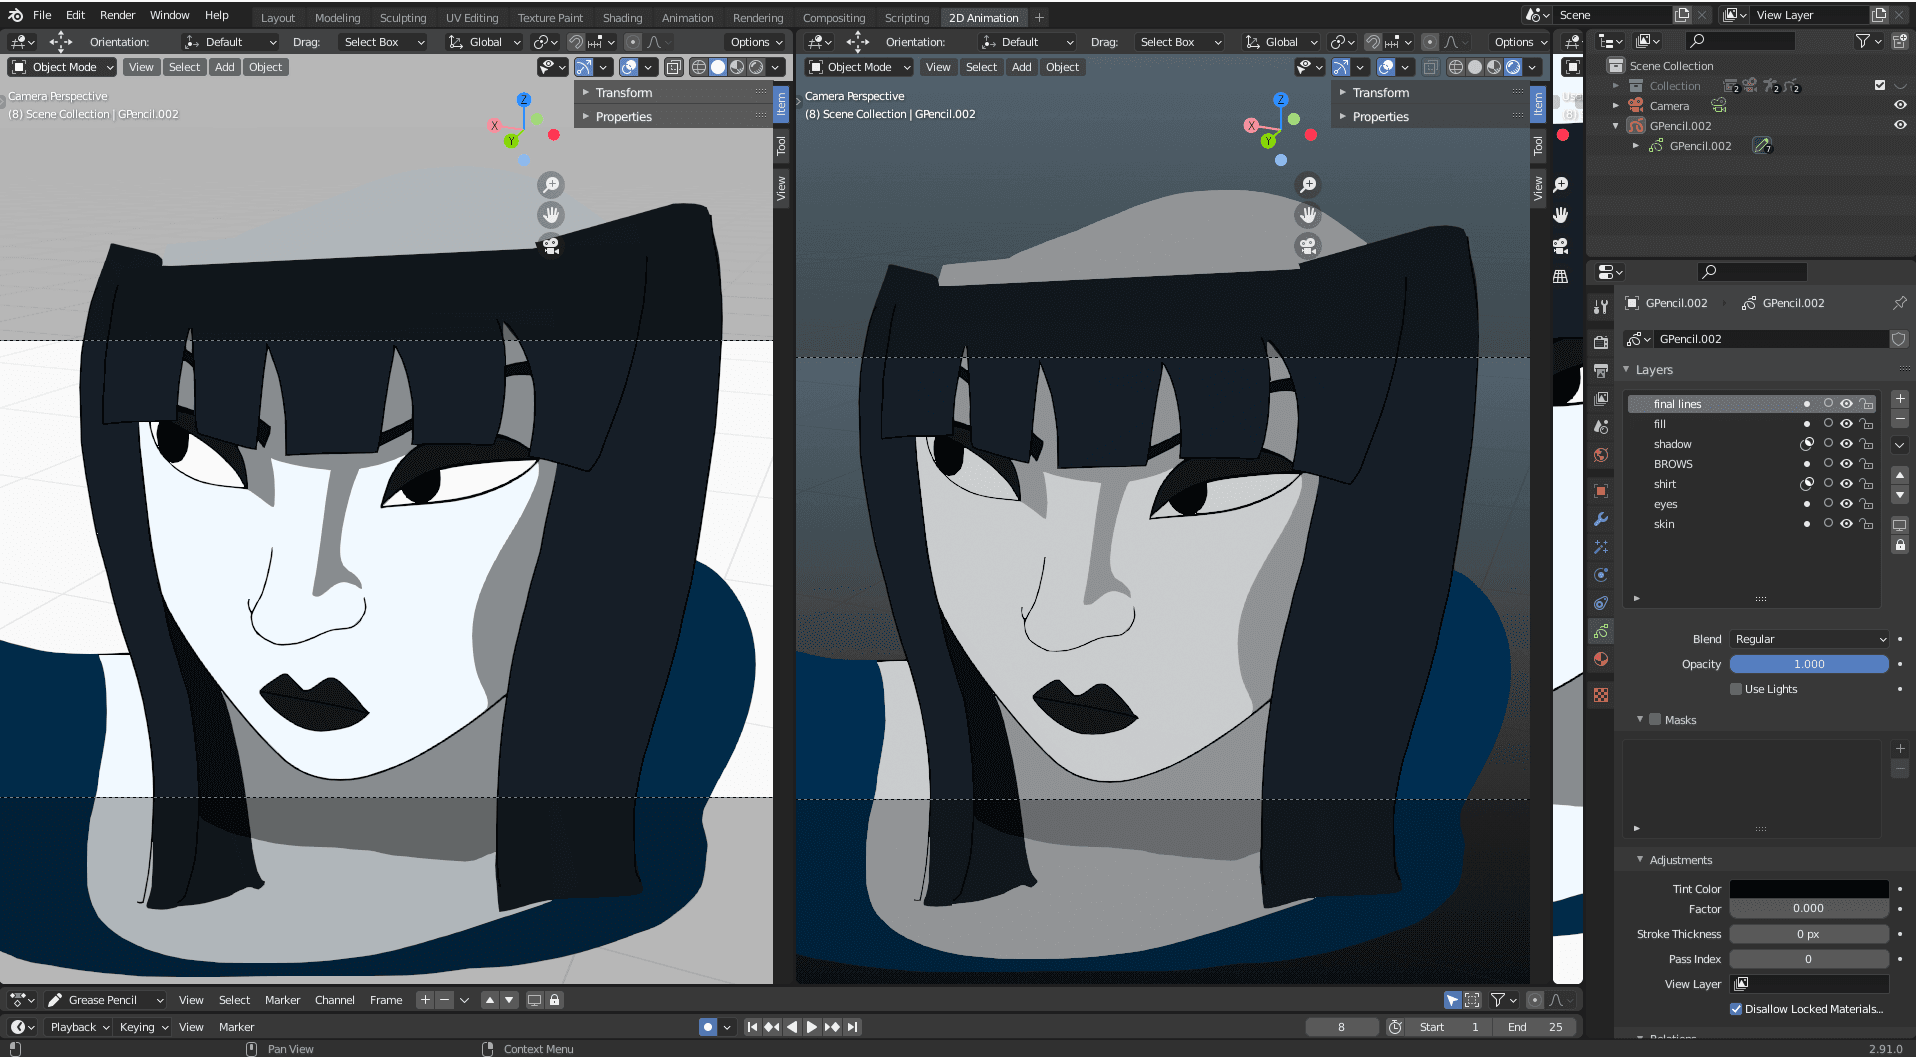The height and width of the screenshot is (1057, 1916).
Task: Toggle camera view icon in left viewport
Action: [551, 245]
